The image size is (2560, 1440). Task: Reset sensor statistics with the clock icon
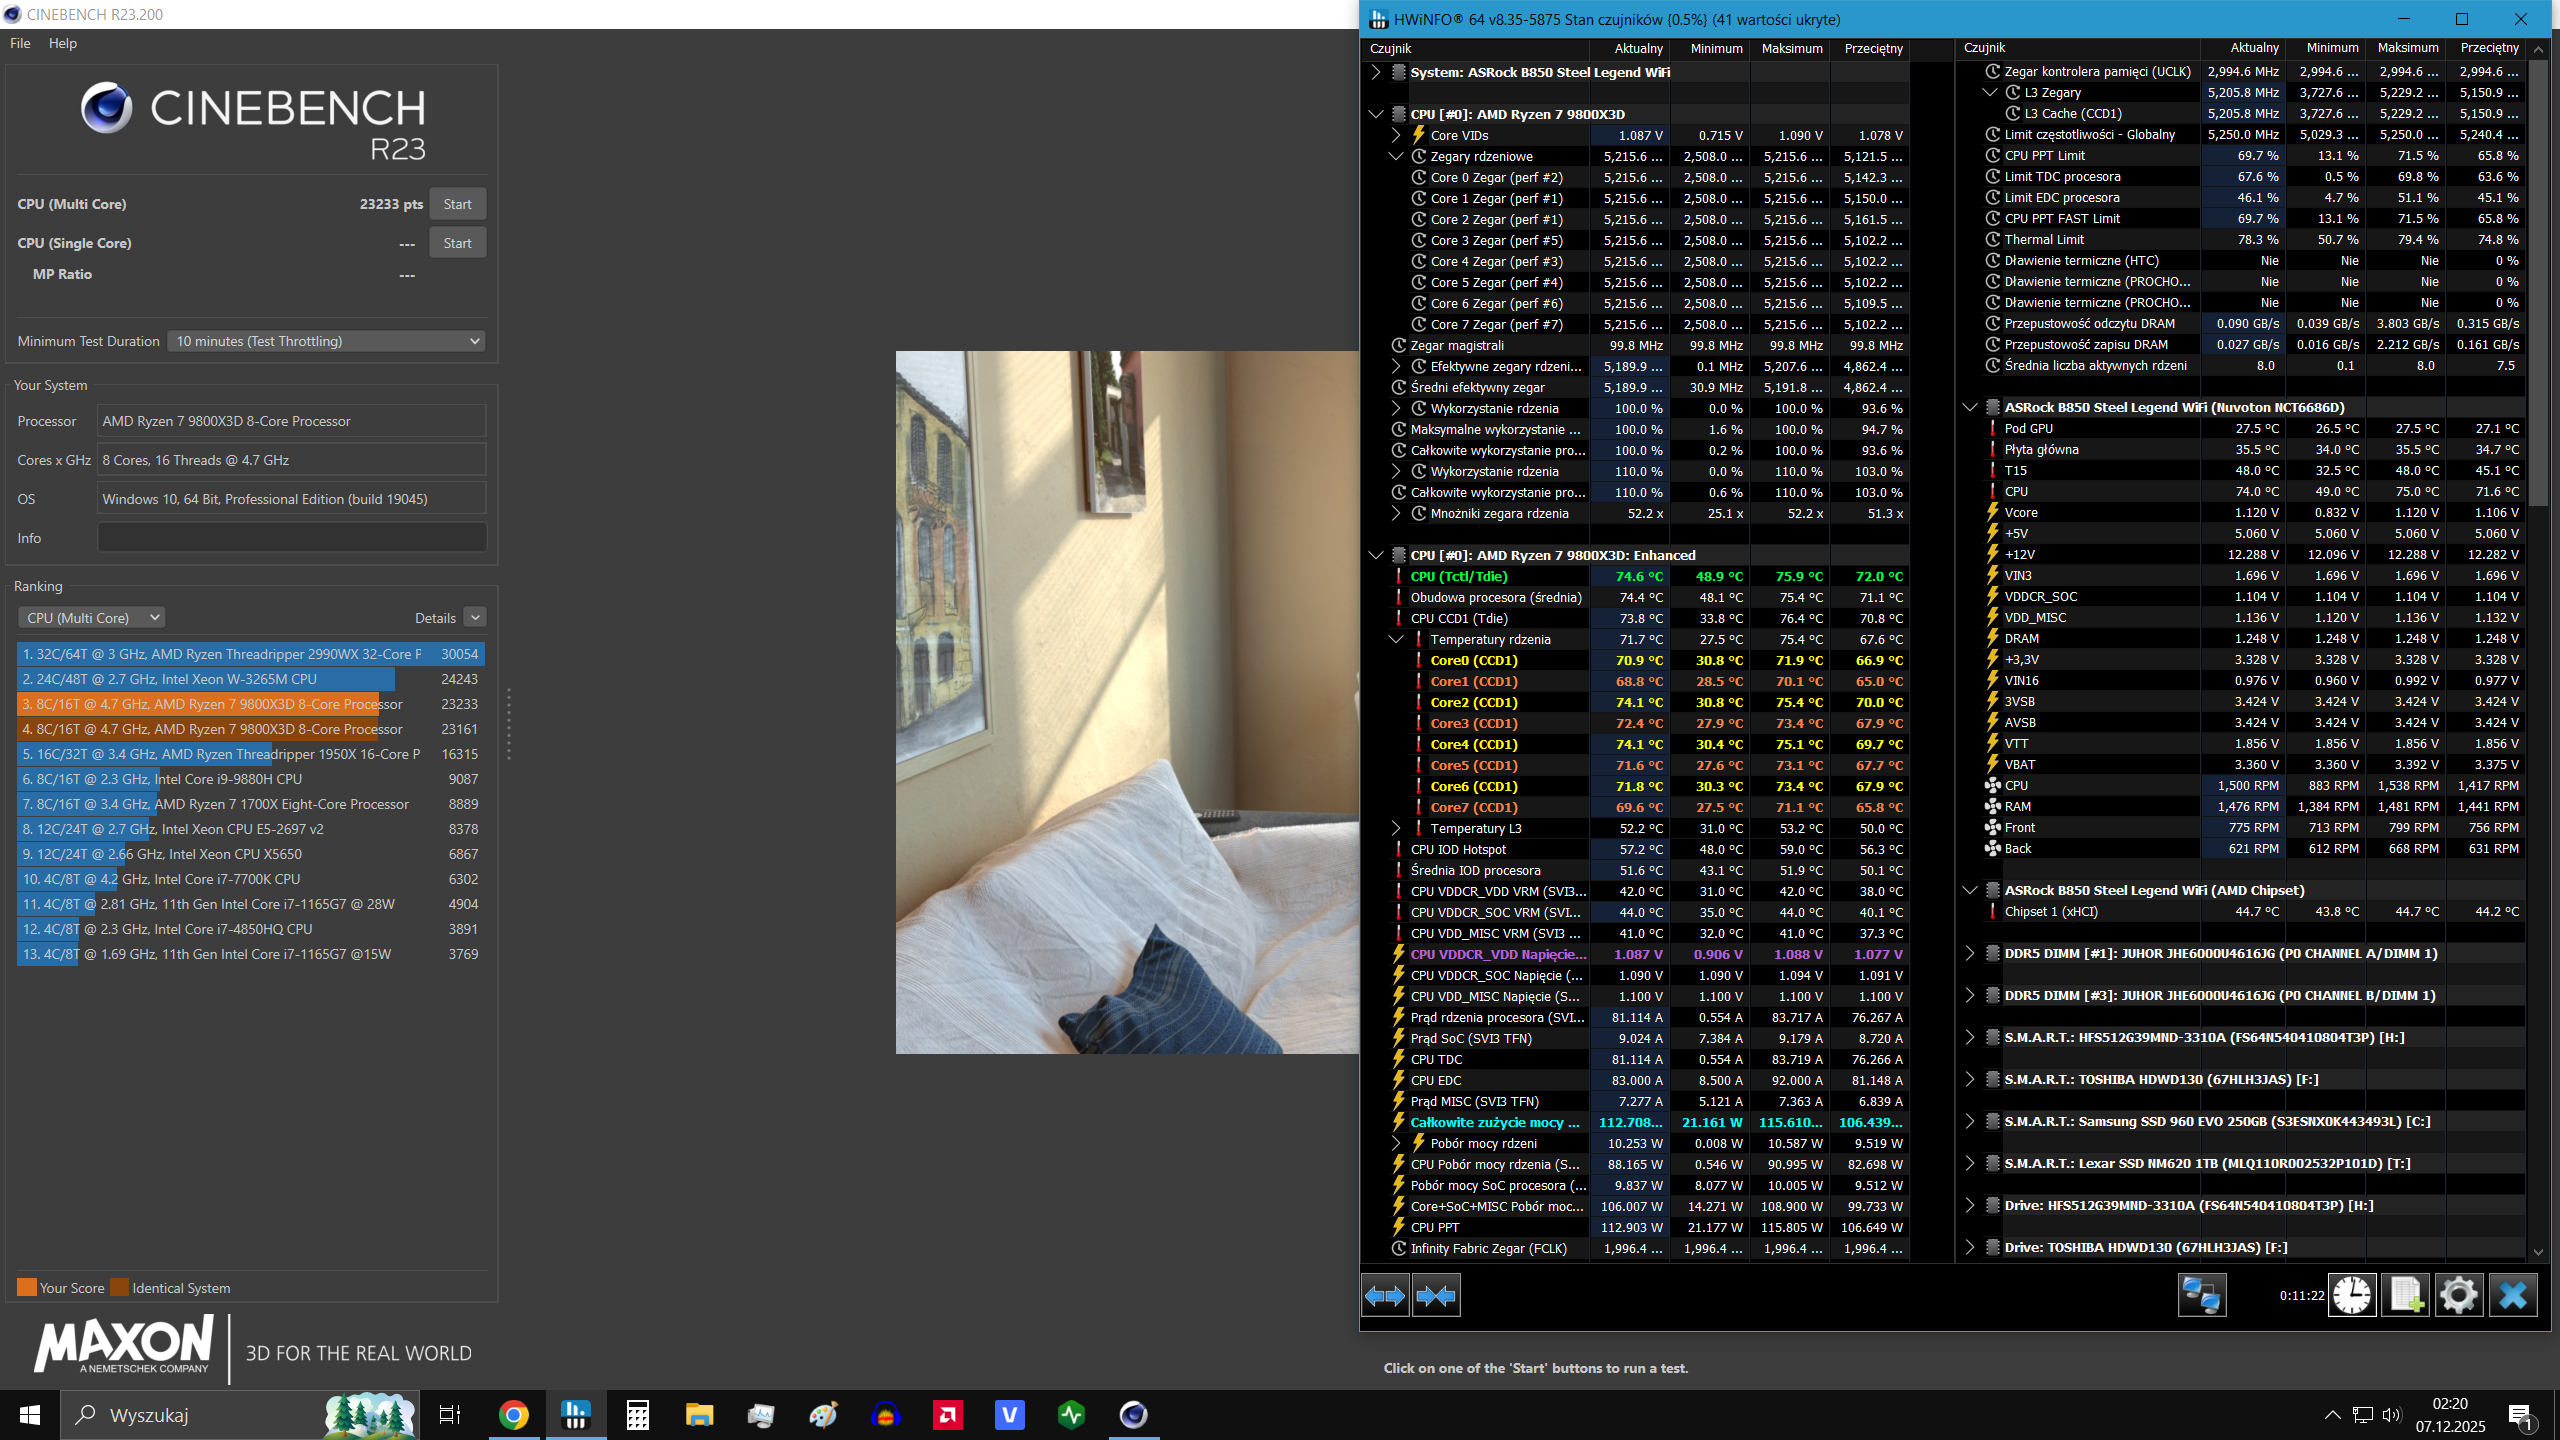click(x=2352, y=1296)
